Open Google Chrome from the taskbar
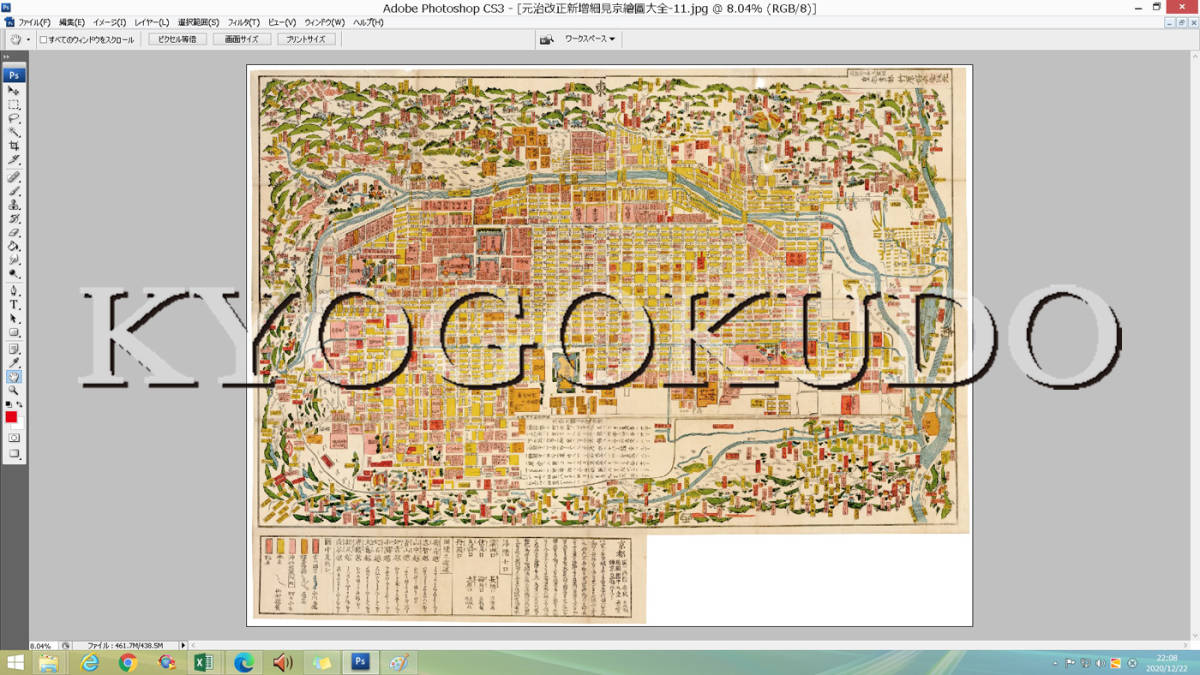 pos(128,663)
